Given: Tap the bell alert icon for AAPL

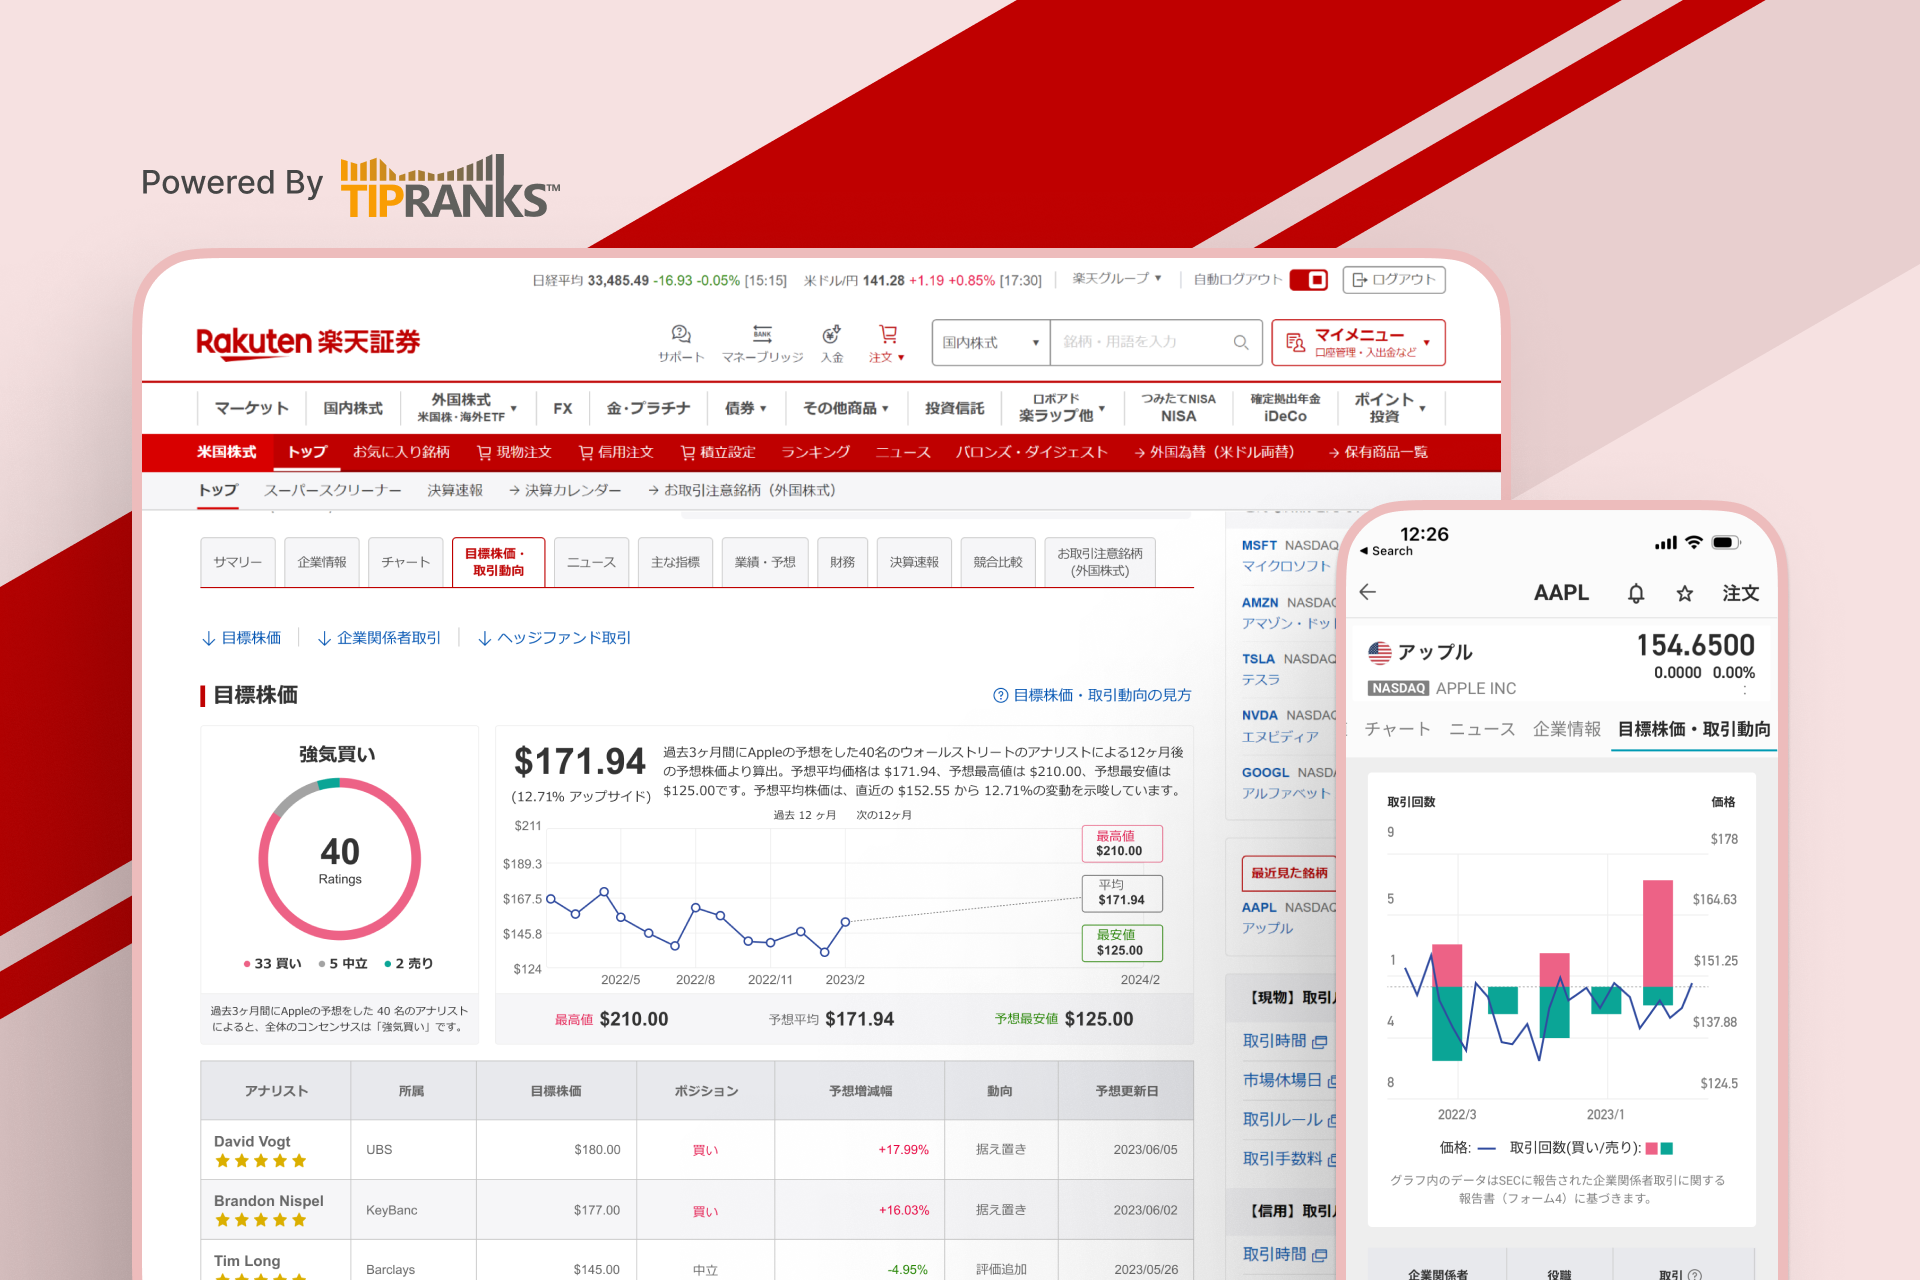Looking at the screenshot, I should (x=1636, y=593).
